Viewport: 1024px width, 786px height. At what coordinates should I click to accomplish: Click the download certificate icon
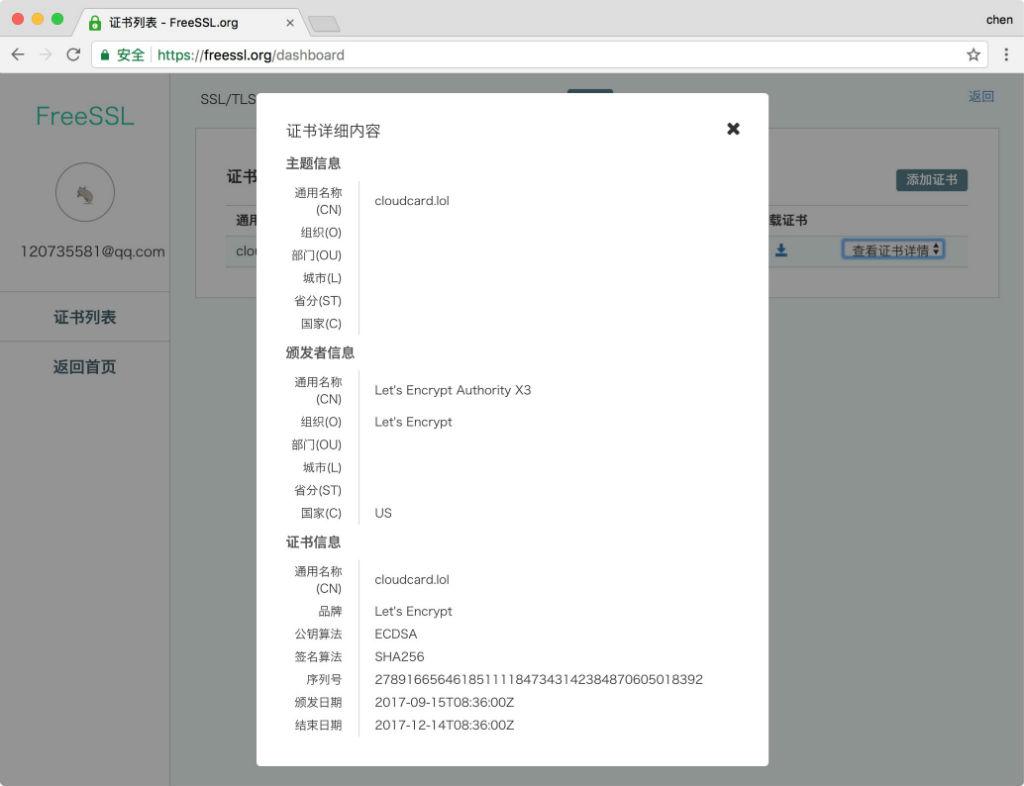pos(781,250)
